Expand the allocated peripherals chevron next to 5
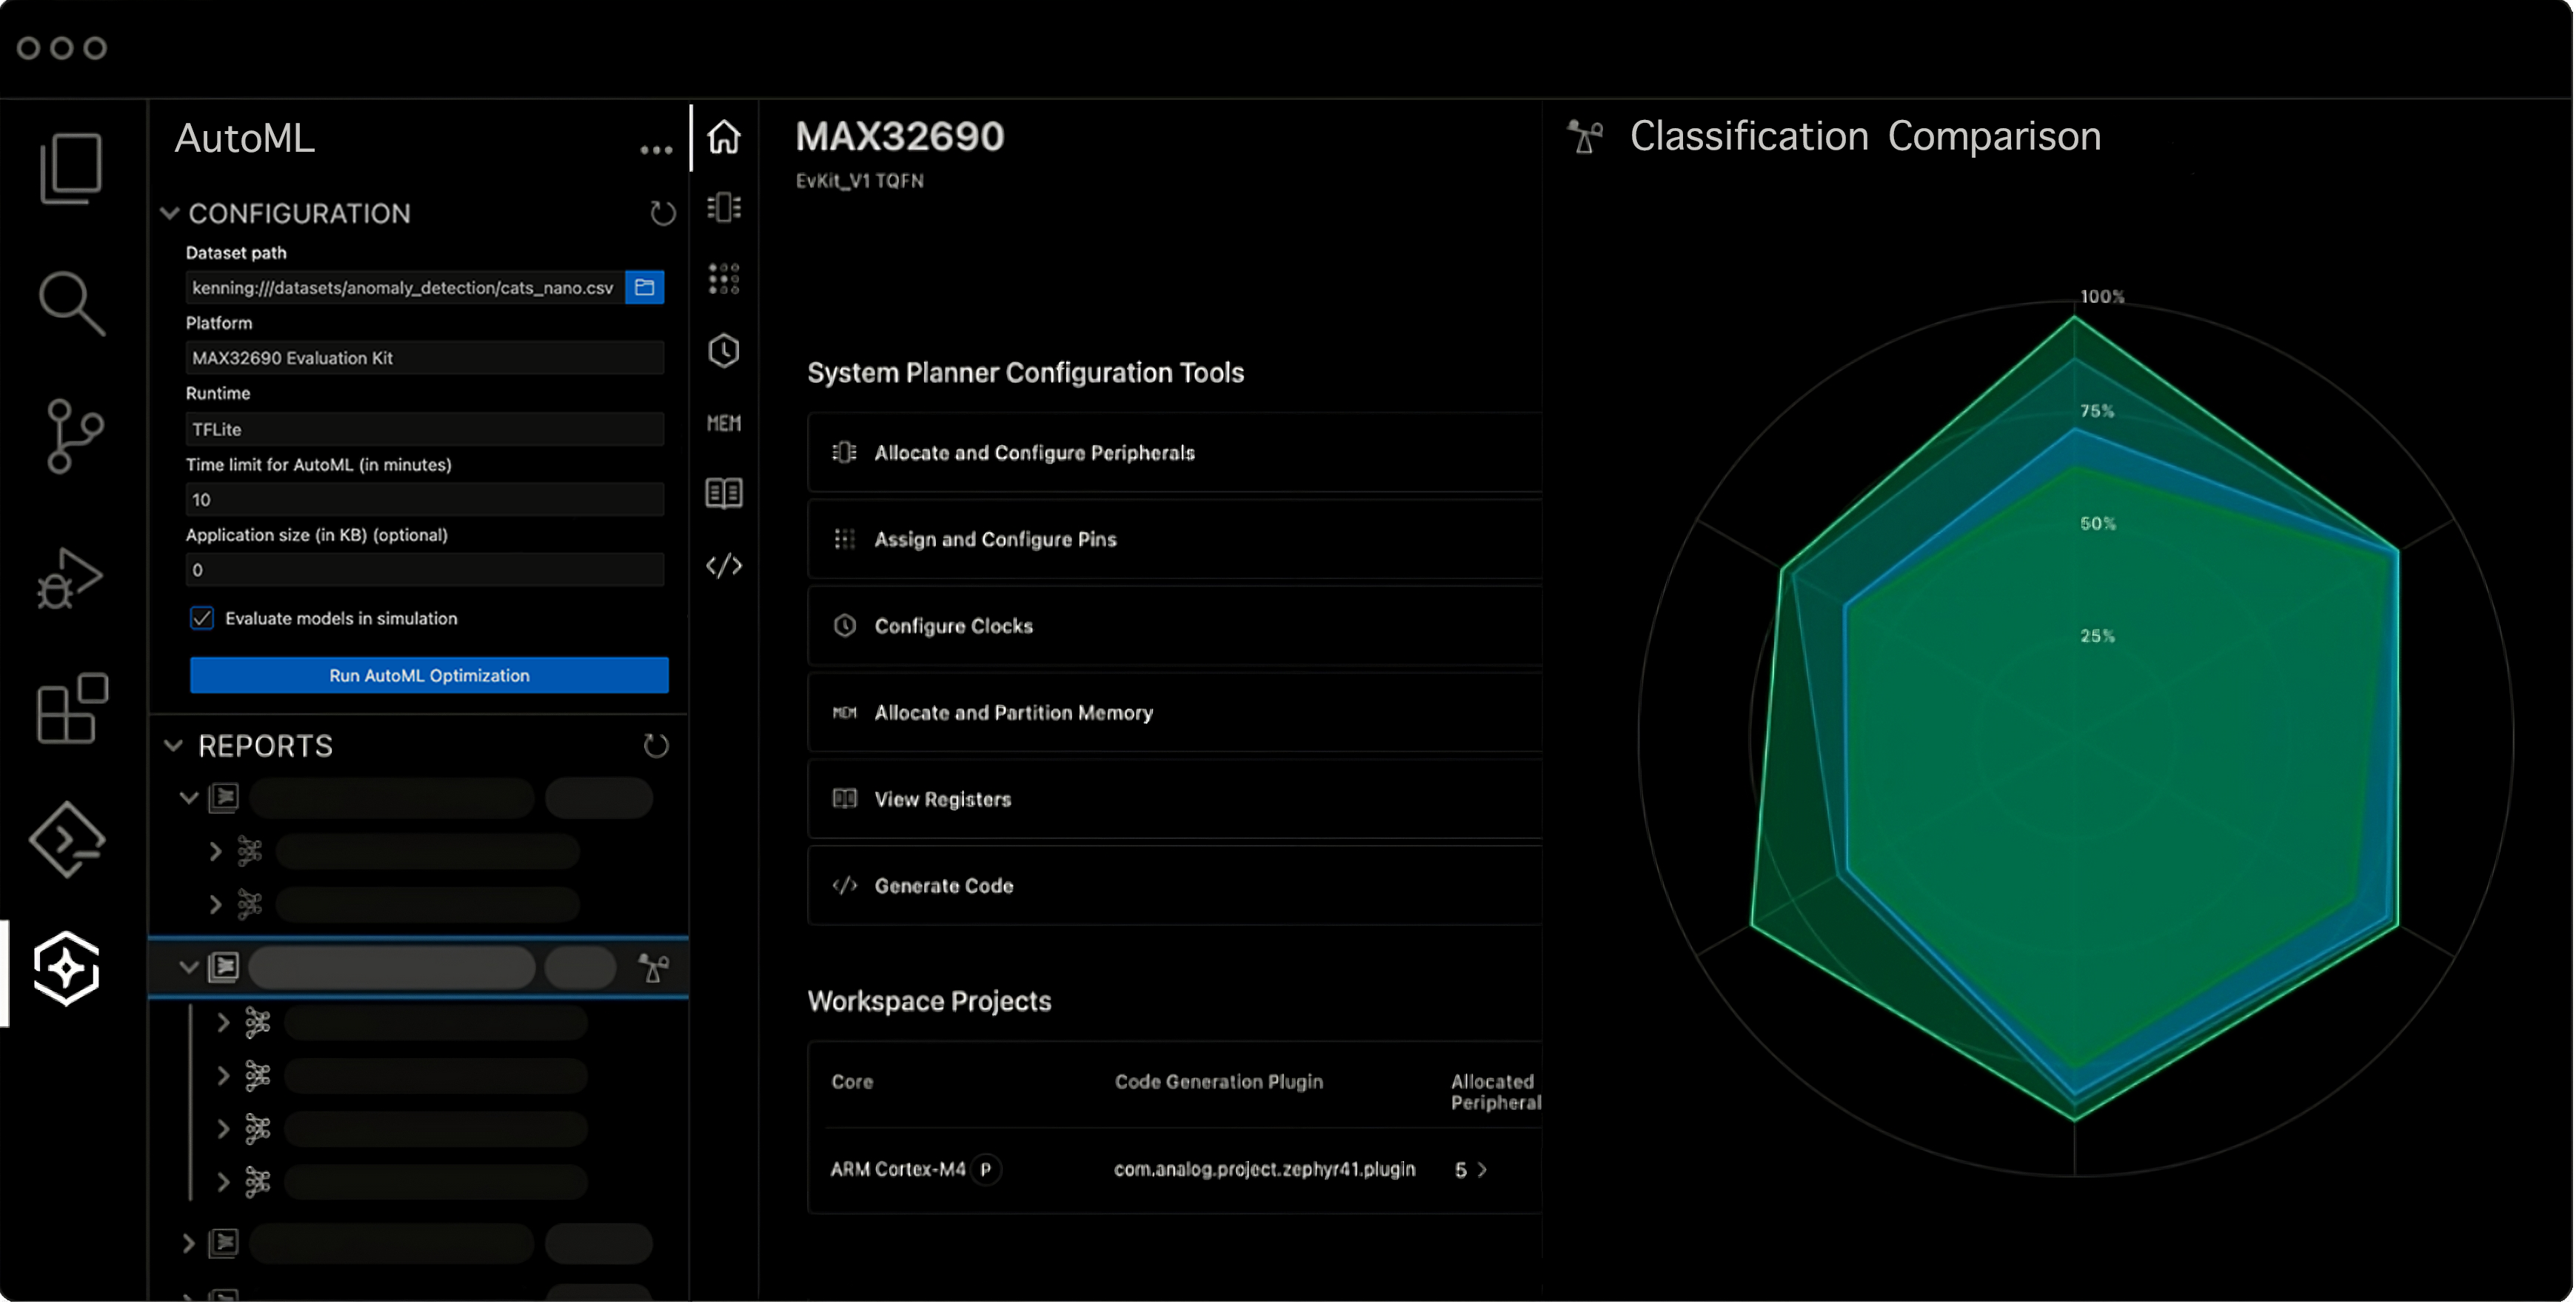This screenshot has height=1304, width=2576. click(1483, 1170)
